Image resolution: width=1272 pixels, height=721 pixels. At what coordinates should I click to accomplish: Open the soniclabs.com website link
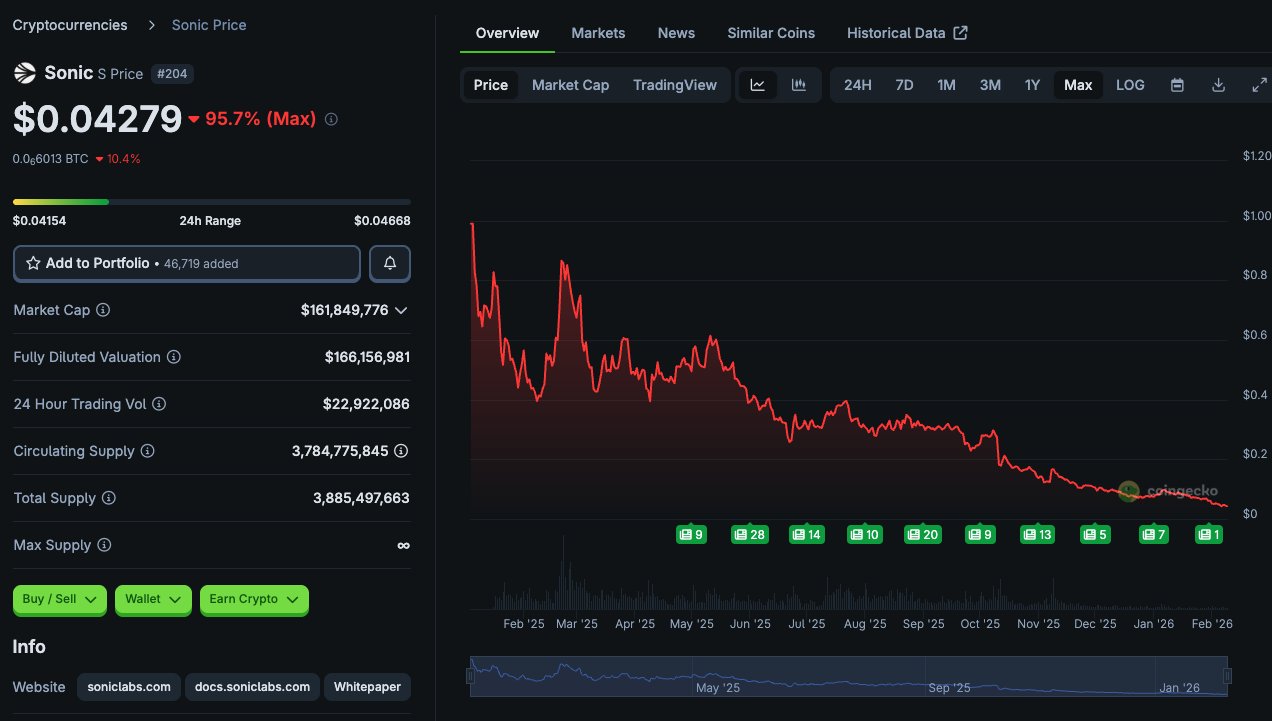coord(130,687)
